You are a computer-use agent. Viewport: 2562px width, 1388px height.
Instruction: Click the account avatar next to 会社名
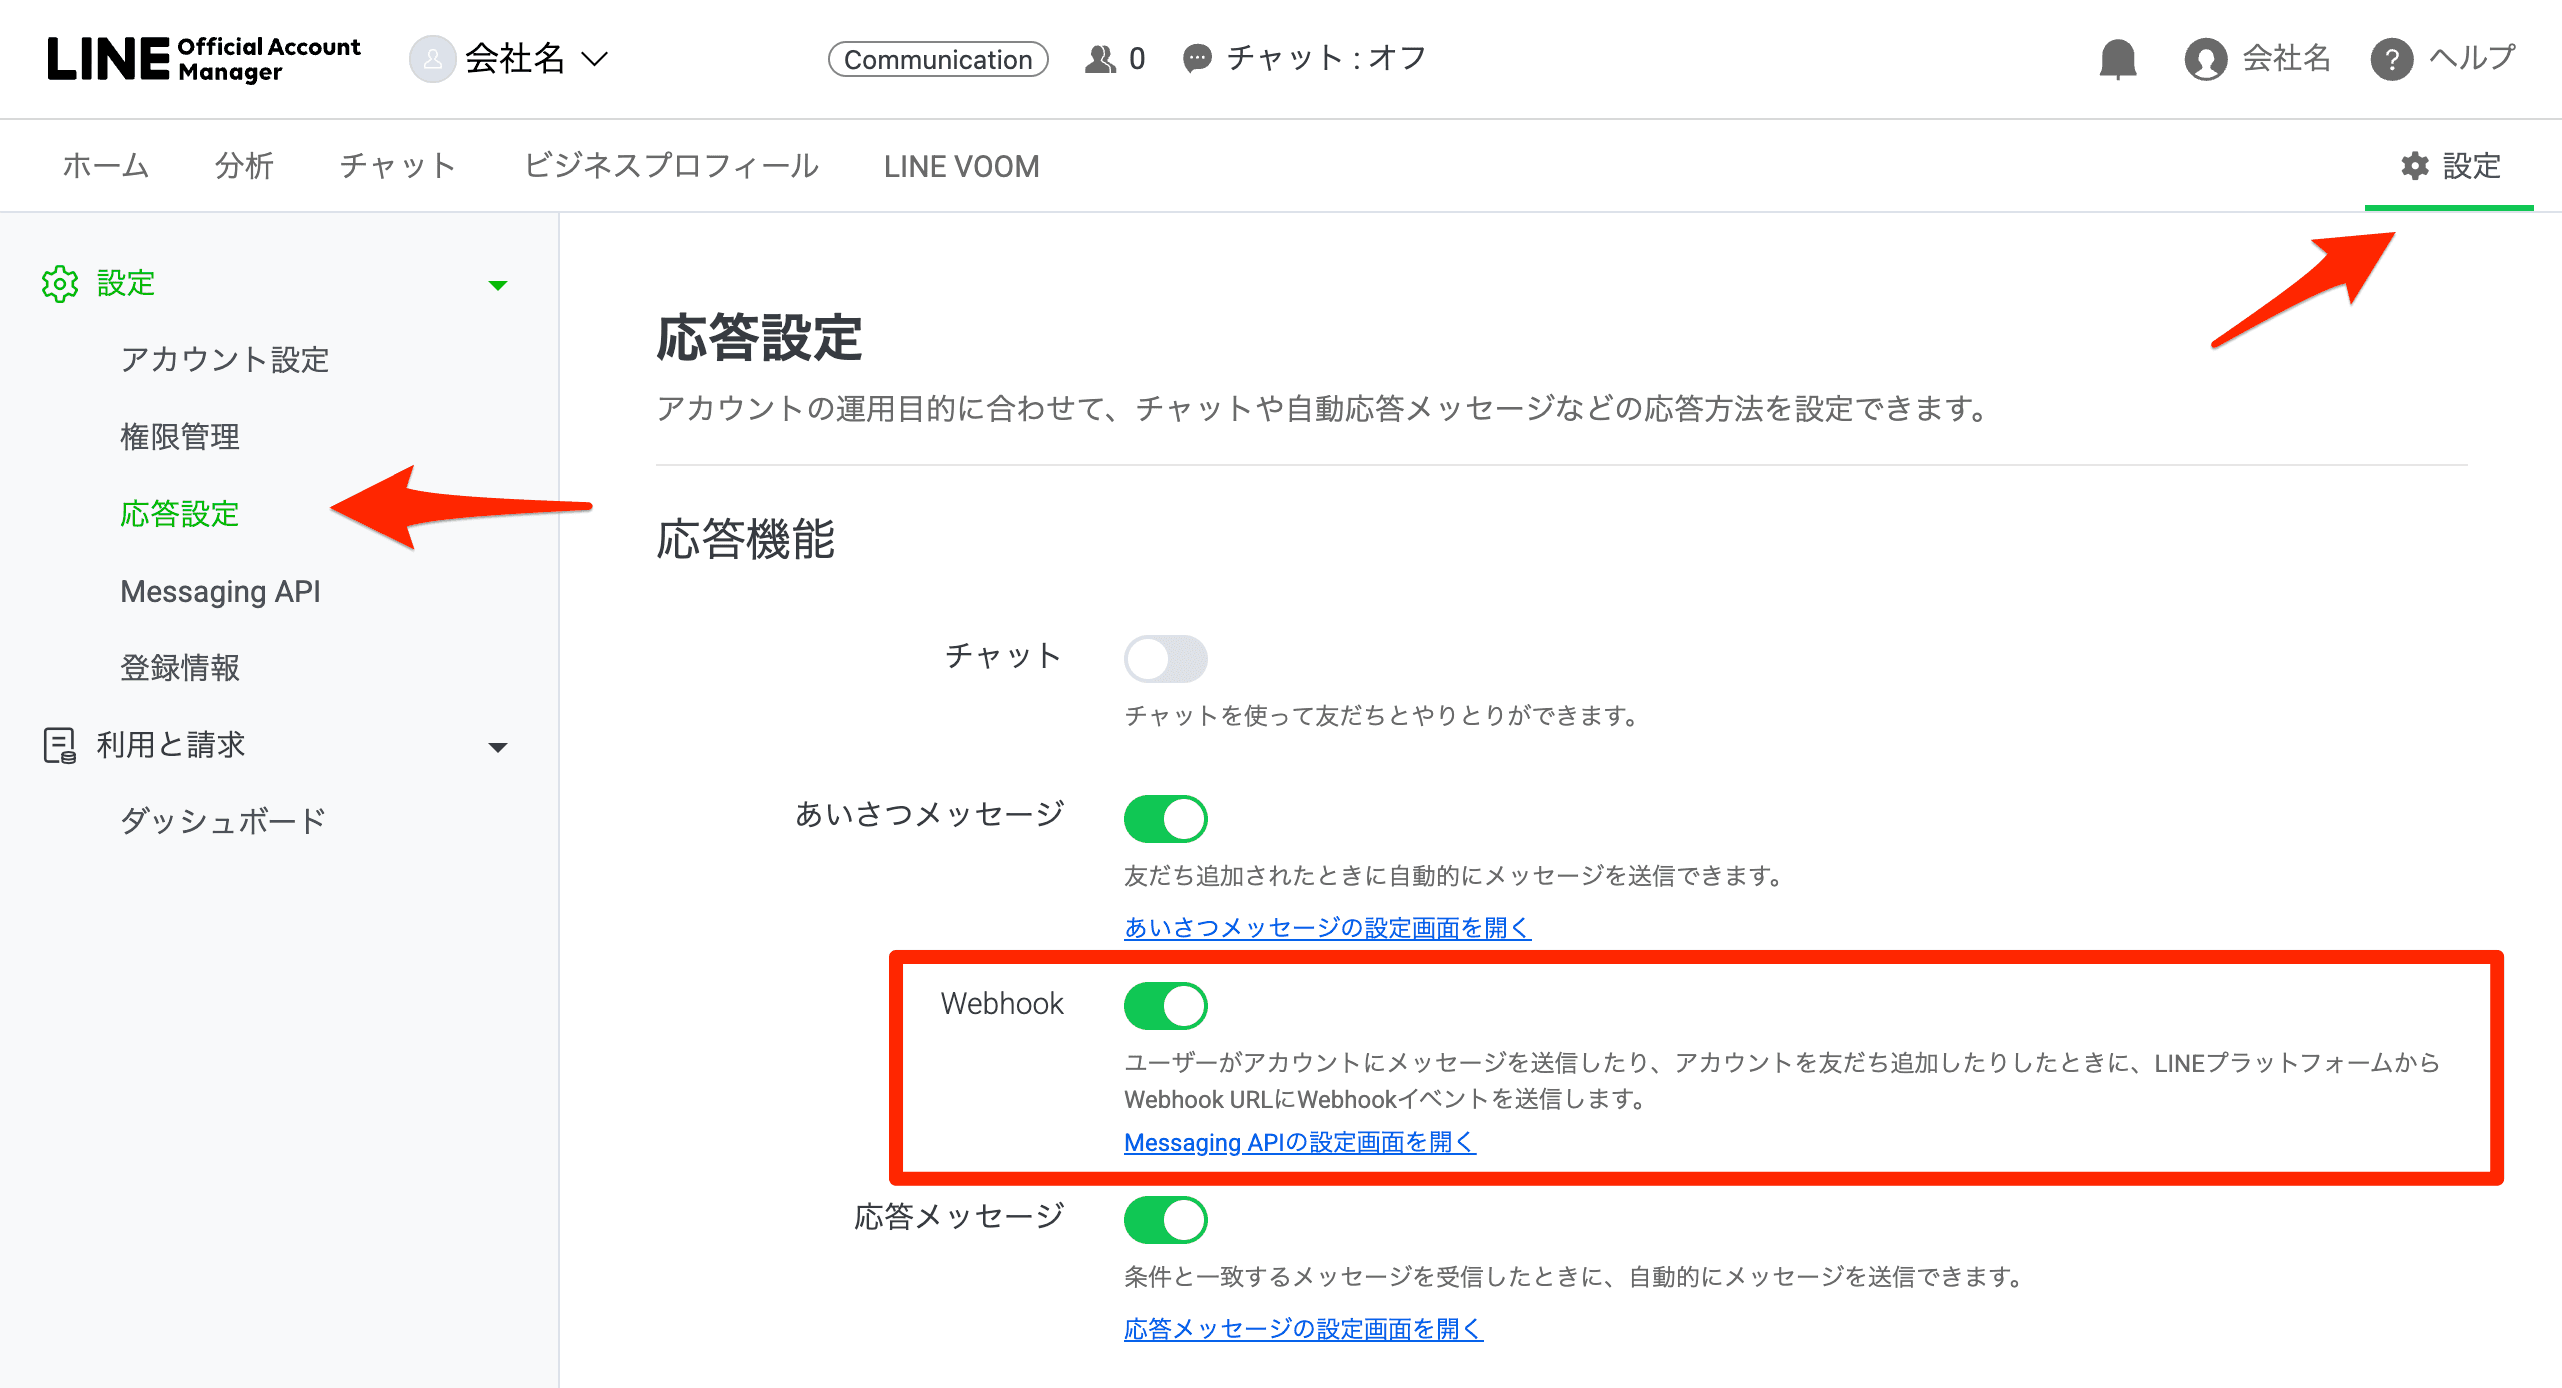pos(432,59)
